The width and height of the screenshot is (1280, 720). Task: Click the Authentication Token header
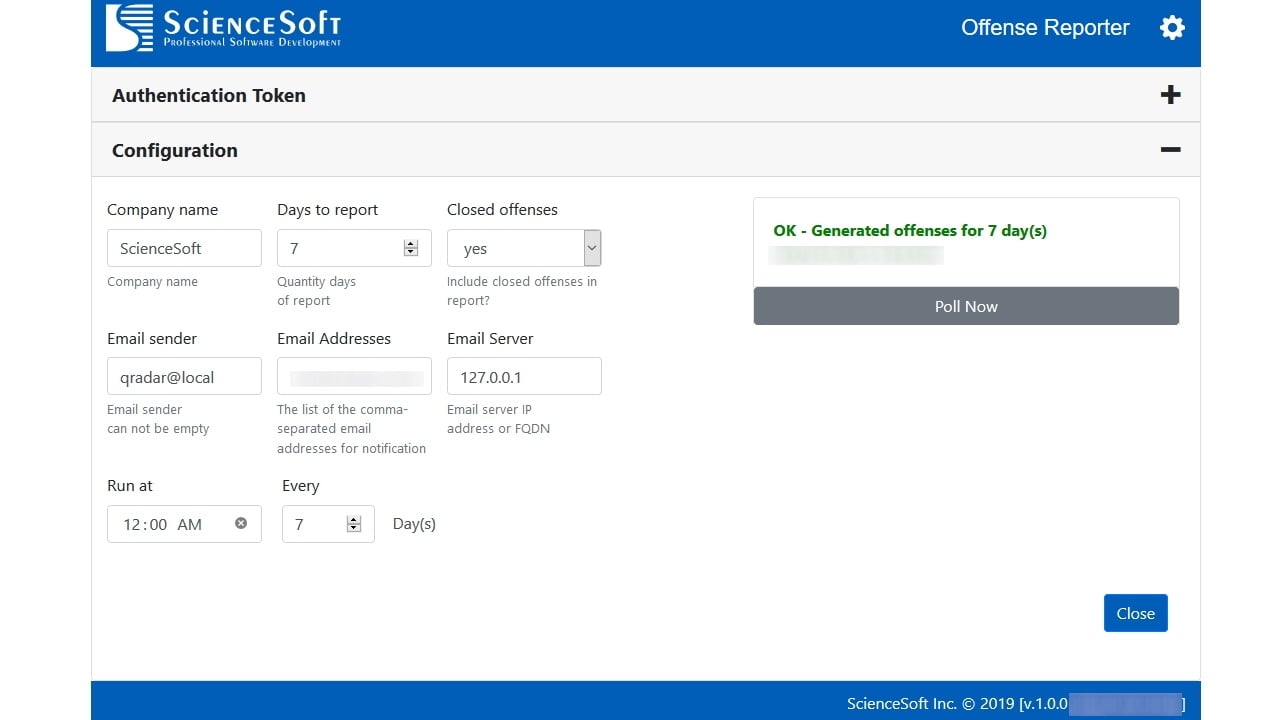coord(209,96)
